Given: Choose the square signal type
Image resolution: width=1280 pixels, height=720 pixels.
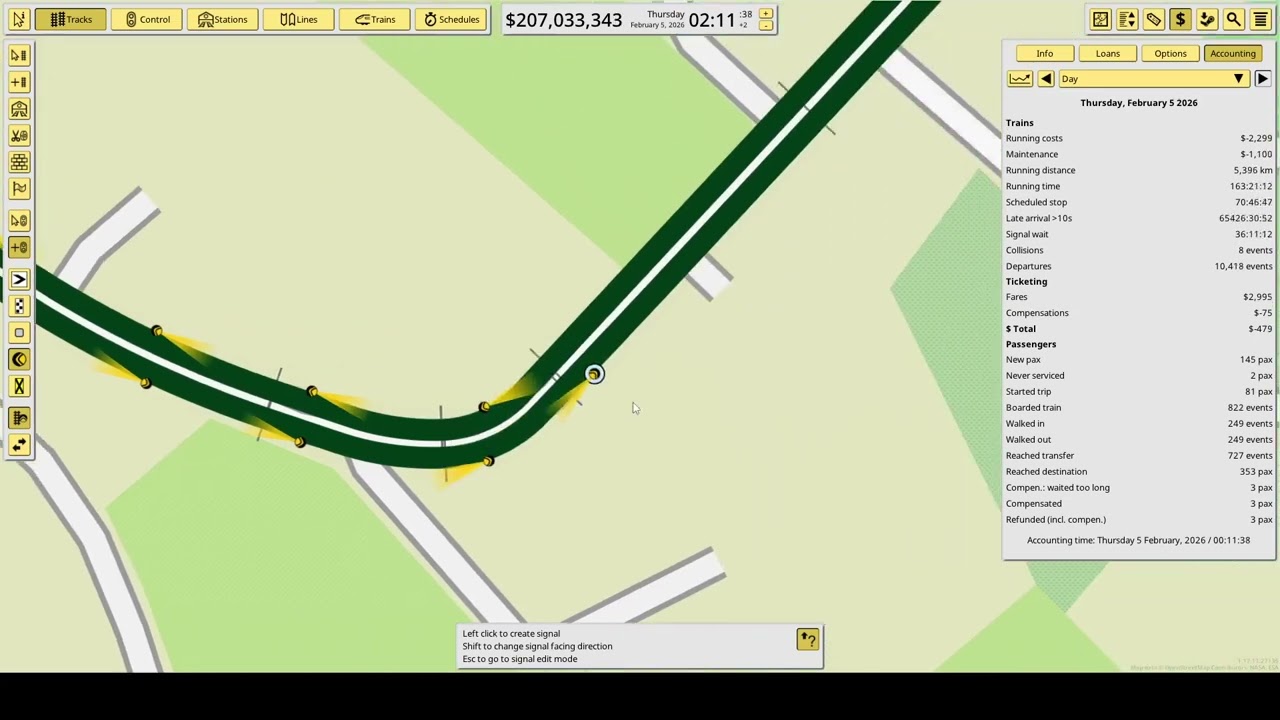Looking at the screenshot, I should [19, 333].
